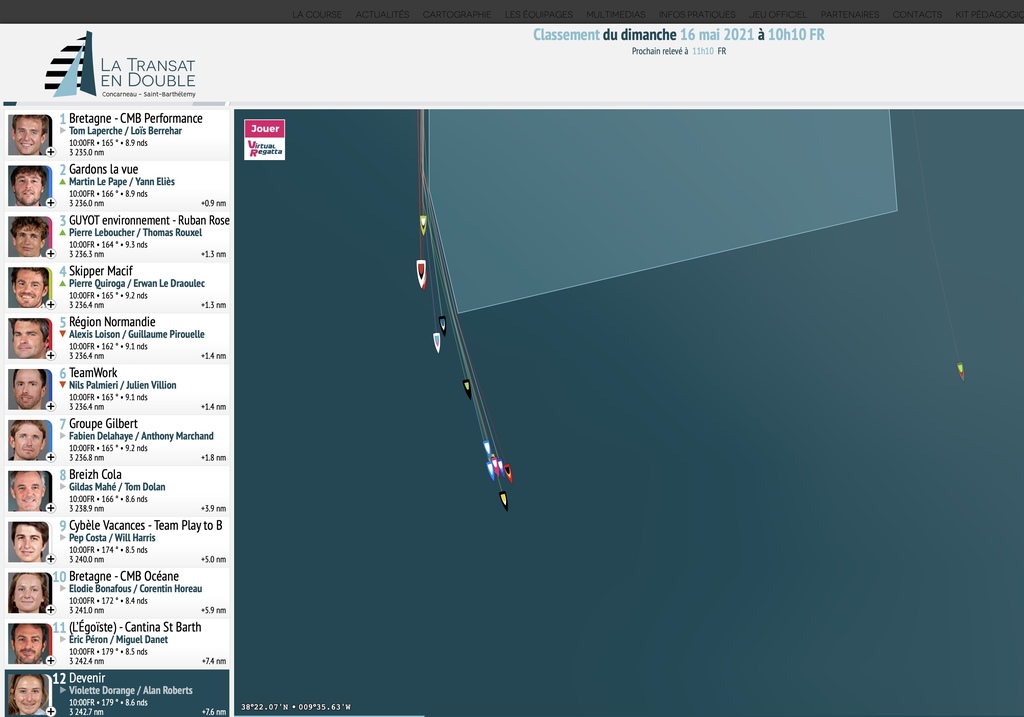1024x717 pixels.
Task: Click the plus icon on Bretagne - CMB Performance photo
Action: pos(50,151)
